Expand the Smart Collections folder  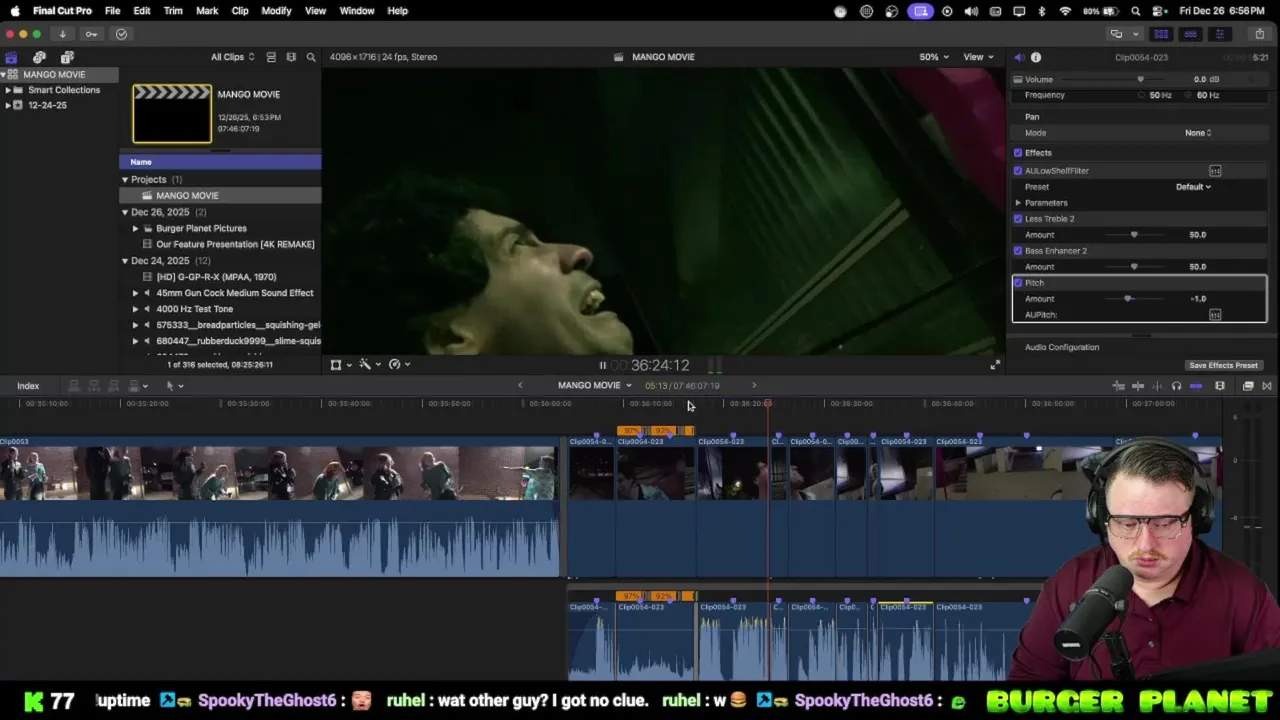pyautogui.click(x=8, y=90)
